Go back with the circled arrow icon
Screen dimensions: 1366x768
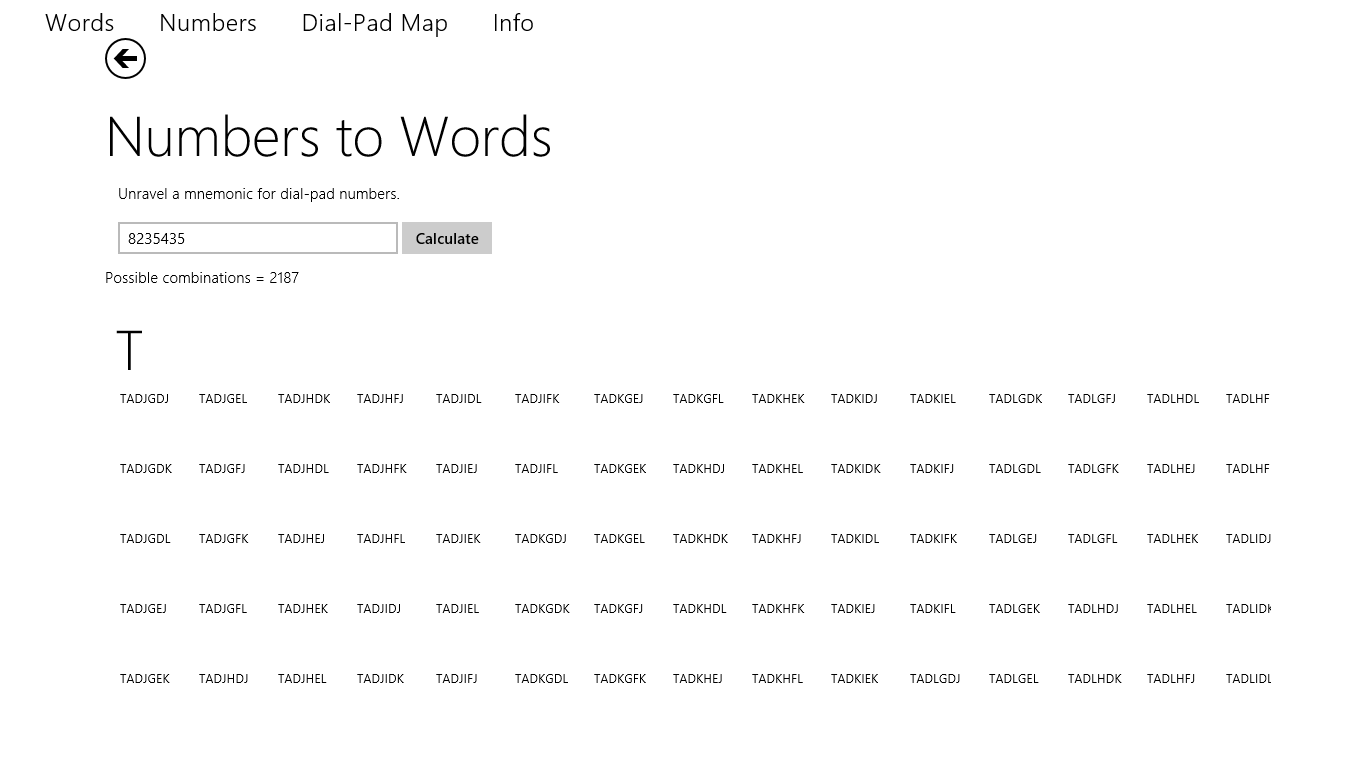point(125,59)
